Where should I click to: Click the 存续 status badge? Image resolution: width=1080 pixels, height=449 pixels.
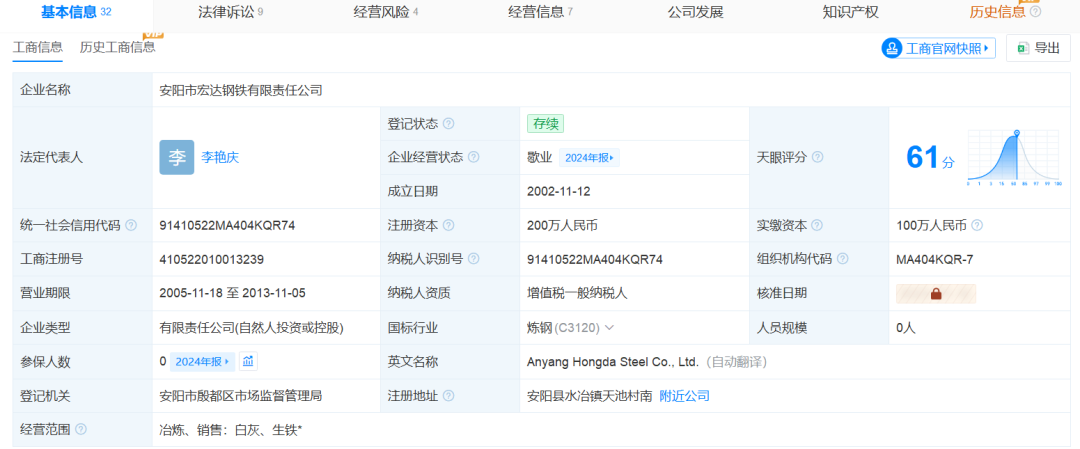click(546, 124)
